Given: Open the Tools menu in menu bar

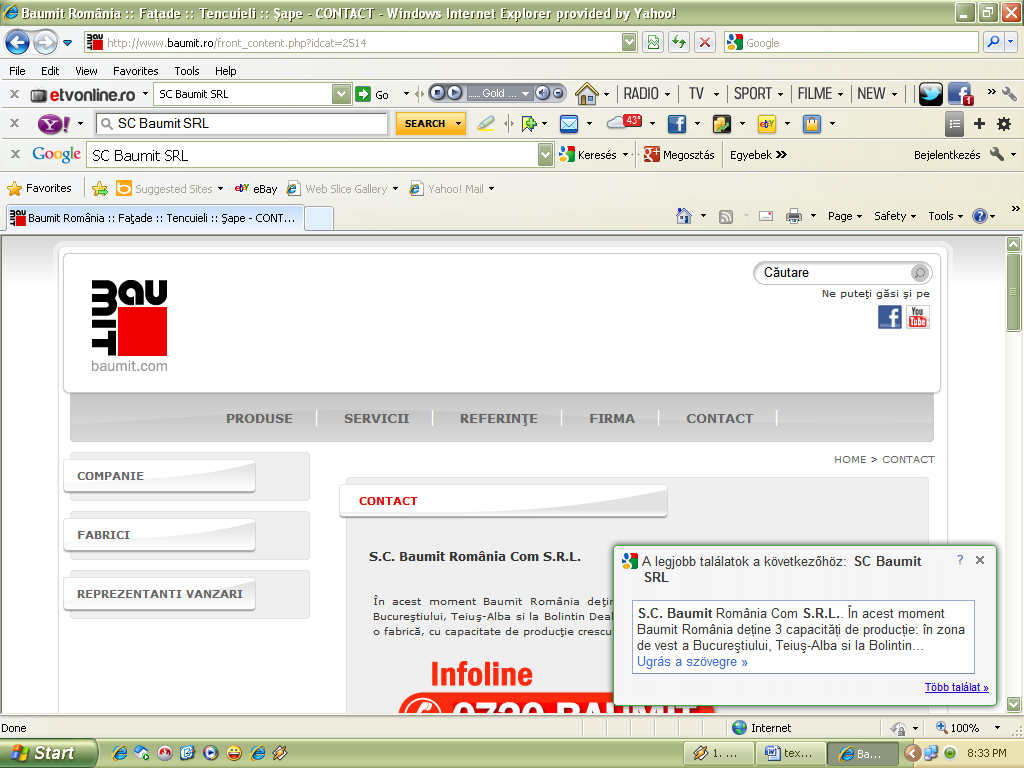Looking at the screenshot, I should pyautogui.click(x=187, y=71).
